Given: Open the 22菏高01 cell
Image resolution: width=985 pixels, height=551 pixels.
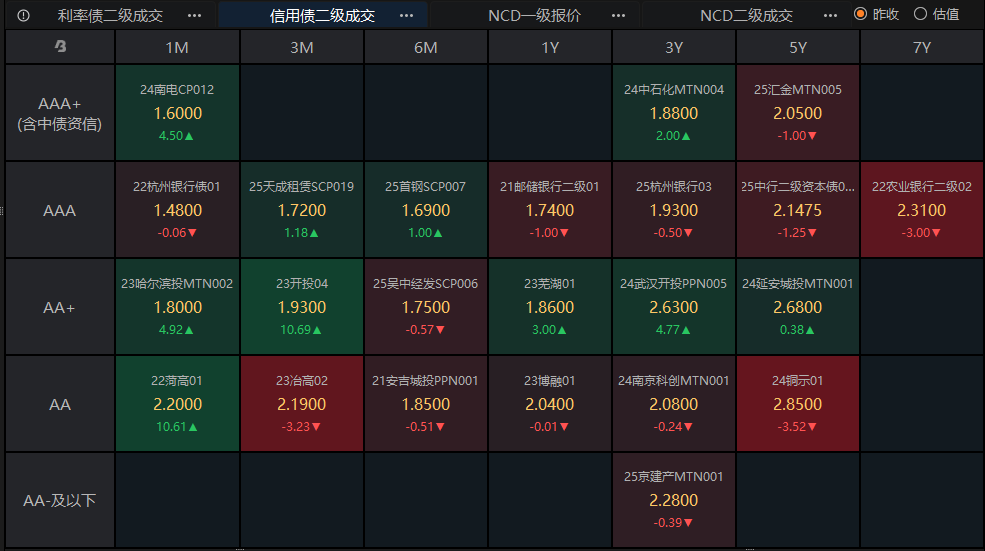Looking at the screenshot, I should click(x=177, y=404).
